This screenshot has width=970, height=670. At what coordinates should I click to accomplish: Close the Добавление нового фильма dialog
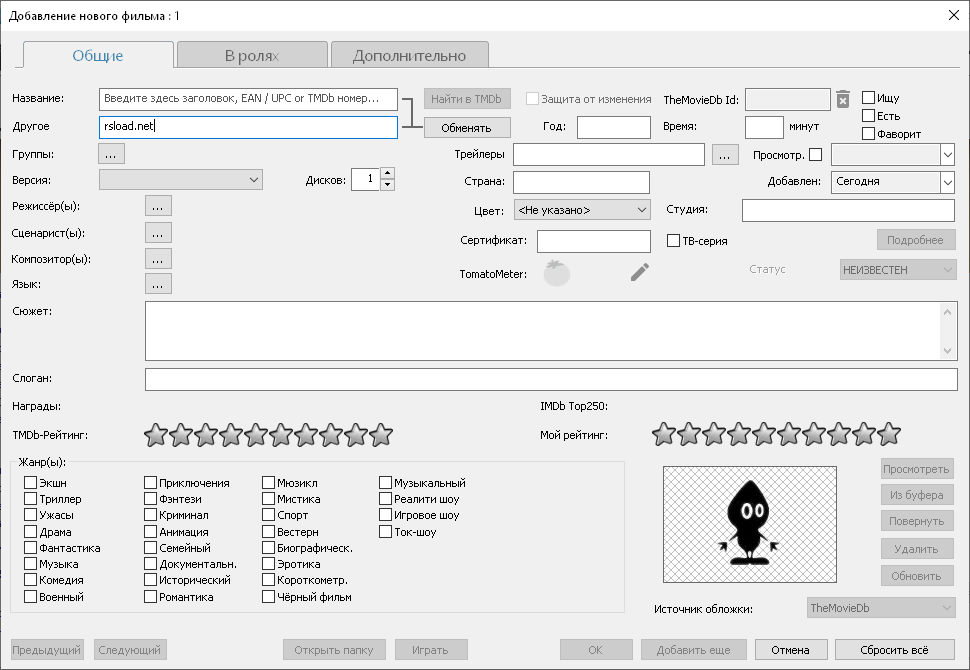click(x=953, y=15)
